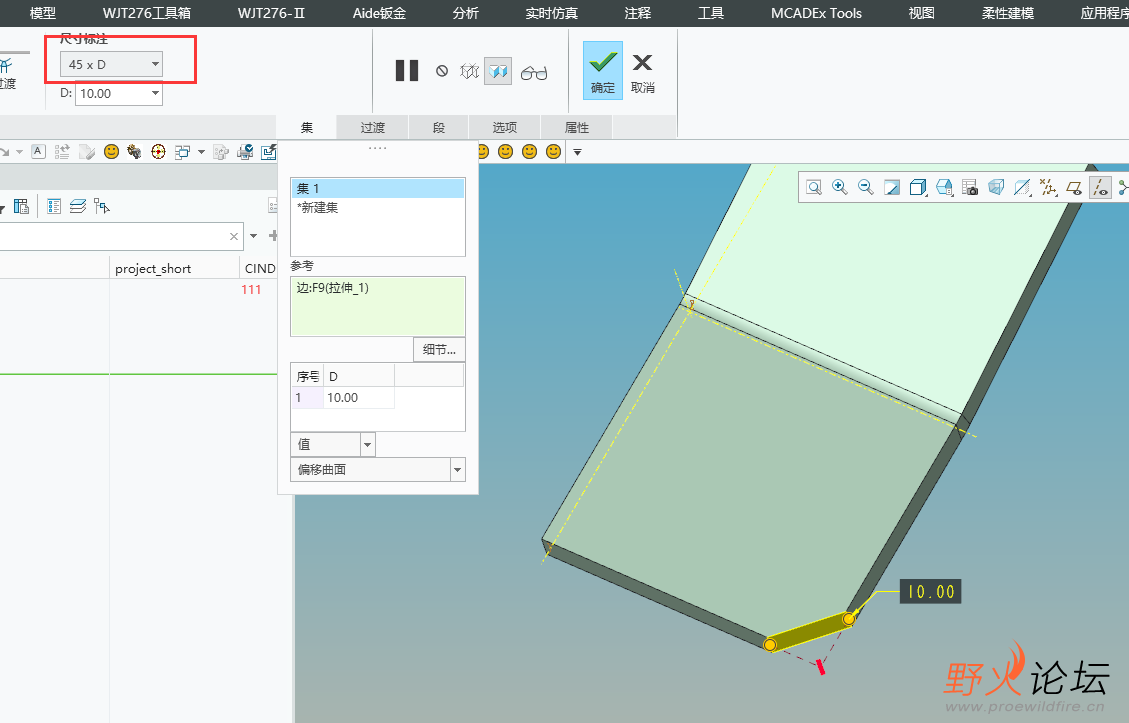The height and width of the screenshot is (723, 1129).
Task: Open the 注释 ribbon tab
Action: click(x=637, y=13)
